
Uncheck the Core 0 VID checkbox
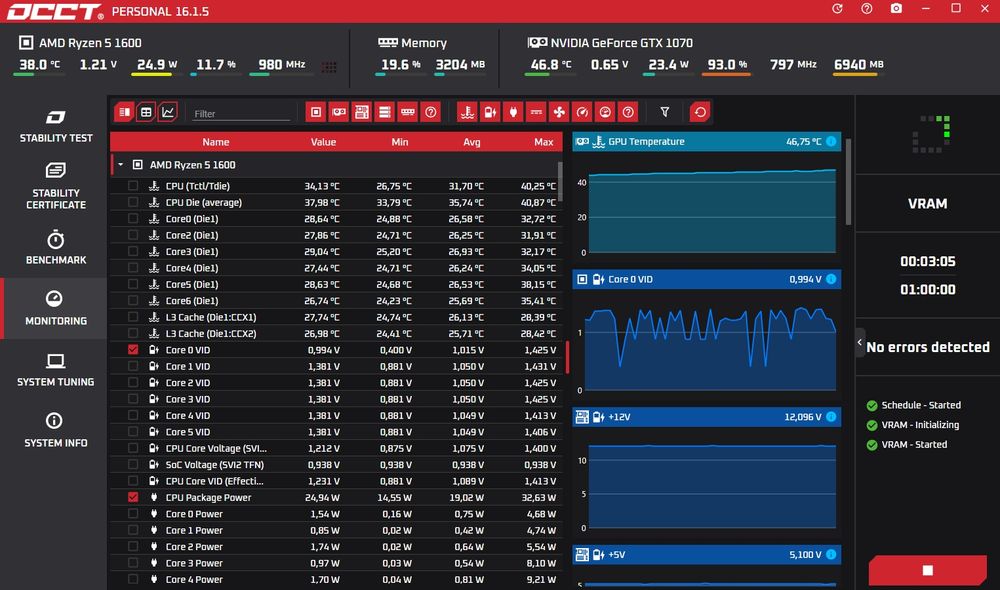click(133, 350)
